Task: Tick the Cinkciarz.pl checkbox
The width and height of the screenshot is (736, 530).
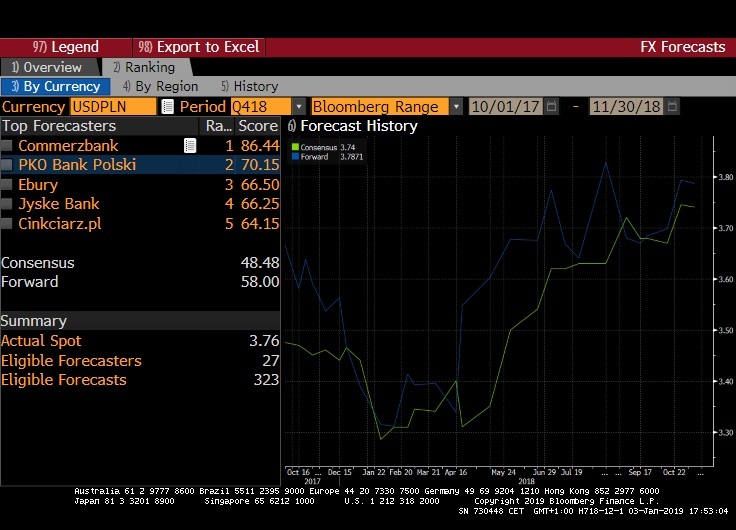Action: (x=8, y=224)
